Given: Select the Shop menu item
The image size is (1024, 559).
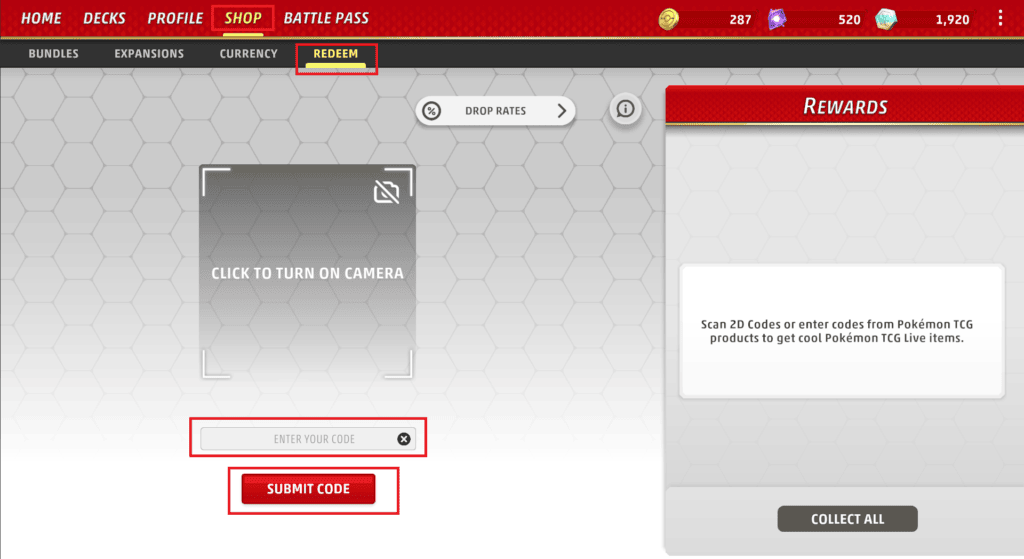Looking at the screenshot, I should click(243, 18).
